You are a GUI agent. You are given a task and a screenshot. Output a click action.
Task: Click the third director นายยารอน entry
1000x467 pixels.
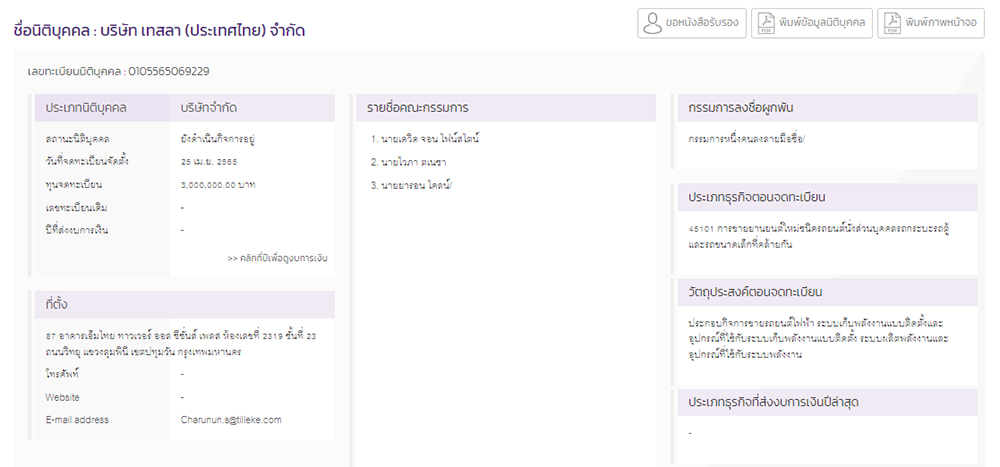click(x=412, y=186)
